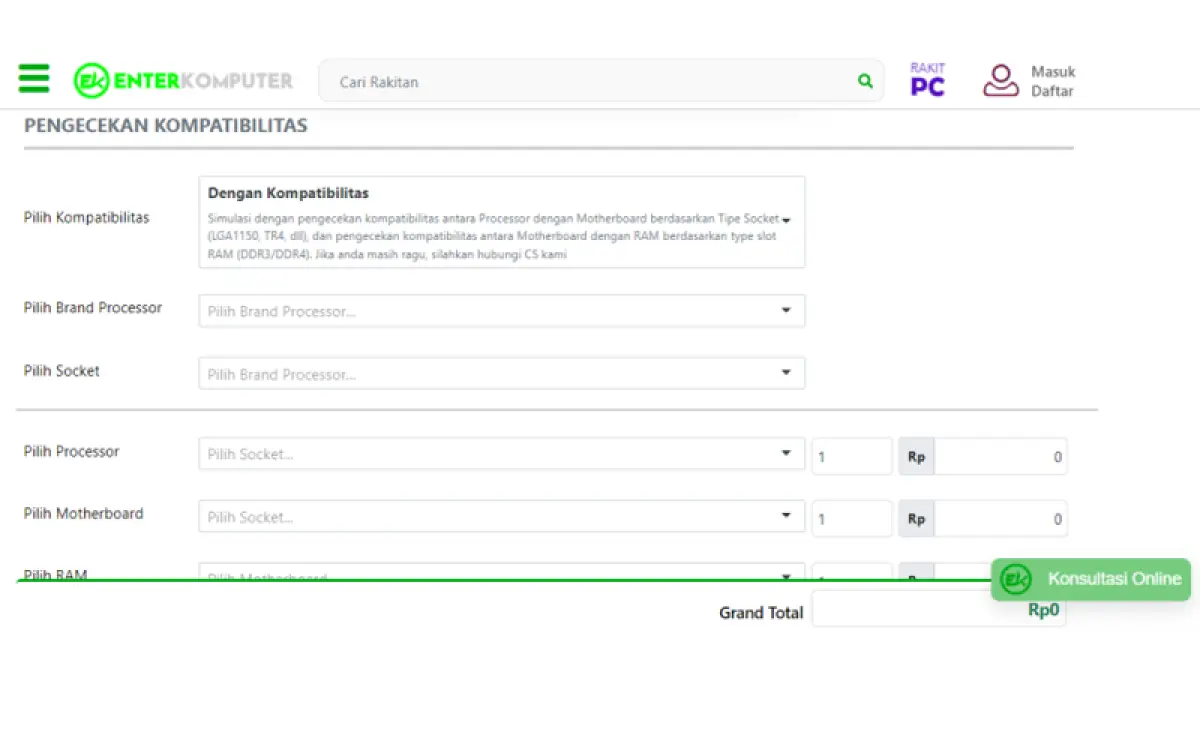Click the Motherboard price field showing 0
The image size is (1200, 750).
[1002, 518]
